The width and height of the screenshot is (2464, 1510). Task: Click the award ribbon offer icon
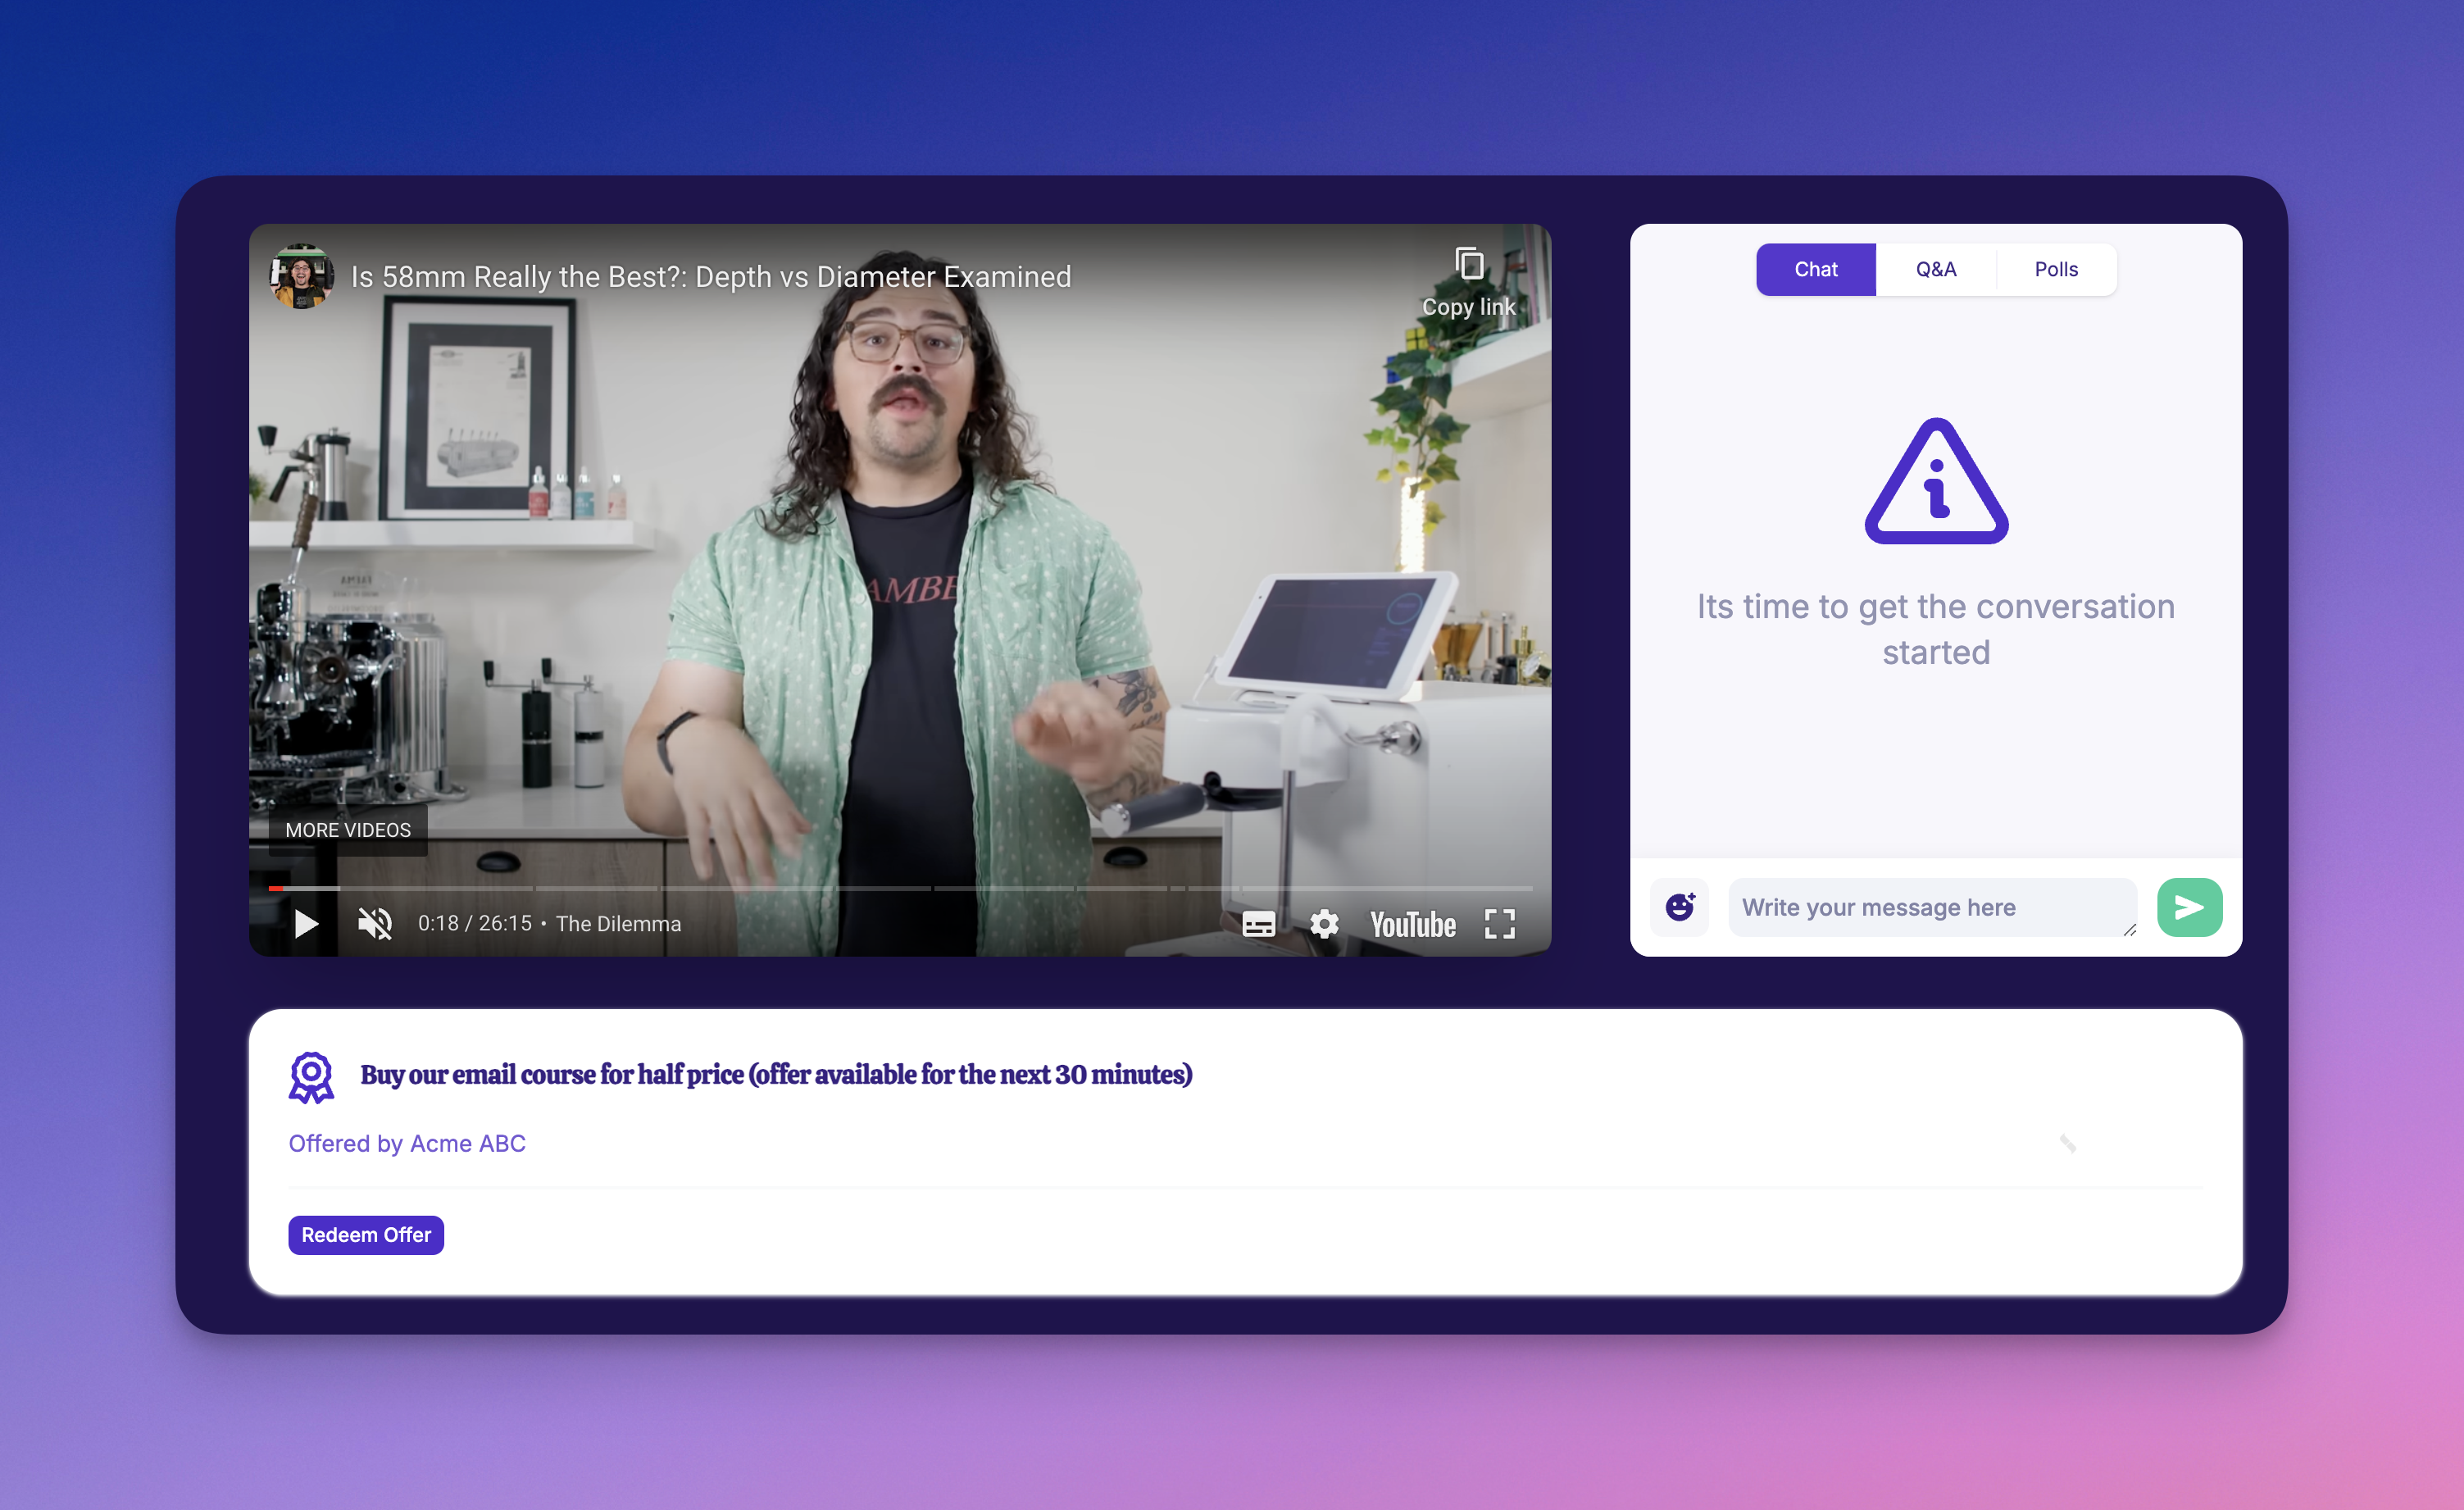click(311, 1076)
